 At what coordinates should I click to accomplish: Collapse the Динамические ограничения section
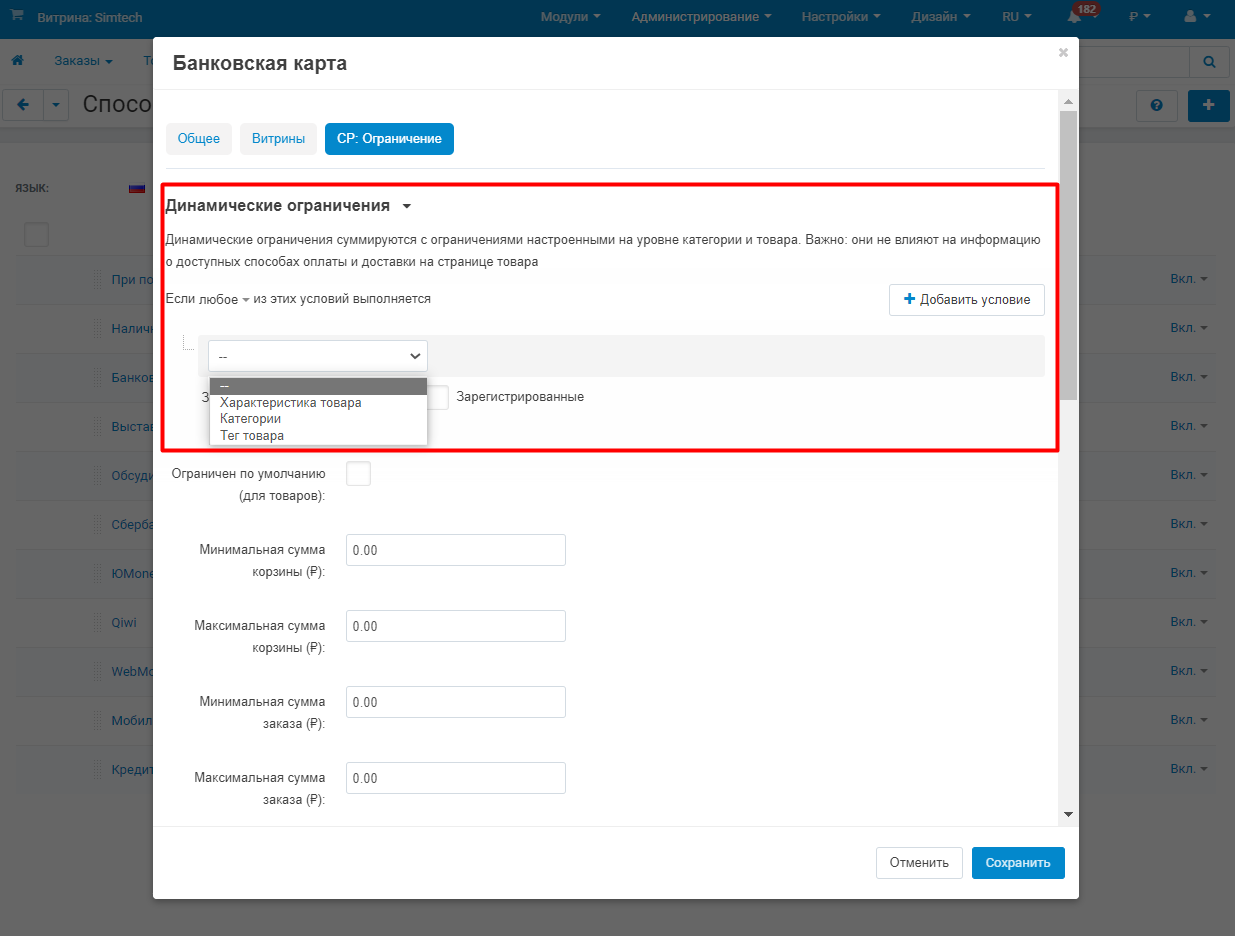coord(289,206)
